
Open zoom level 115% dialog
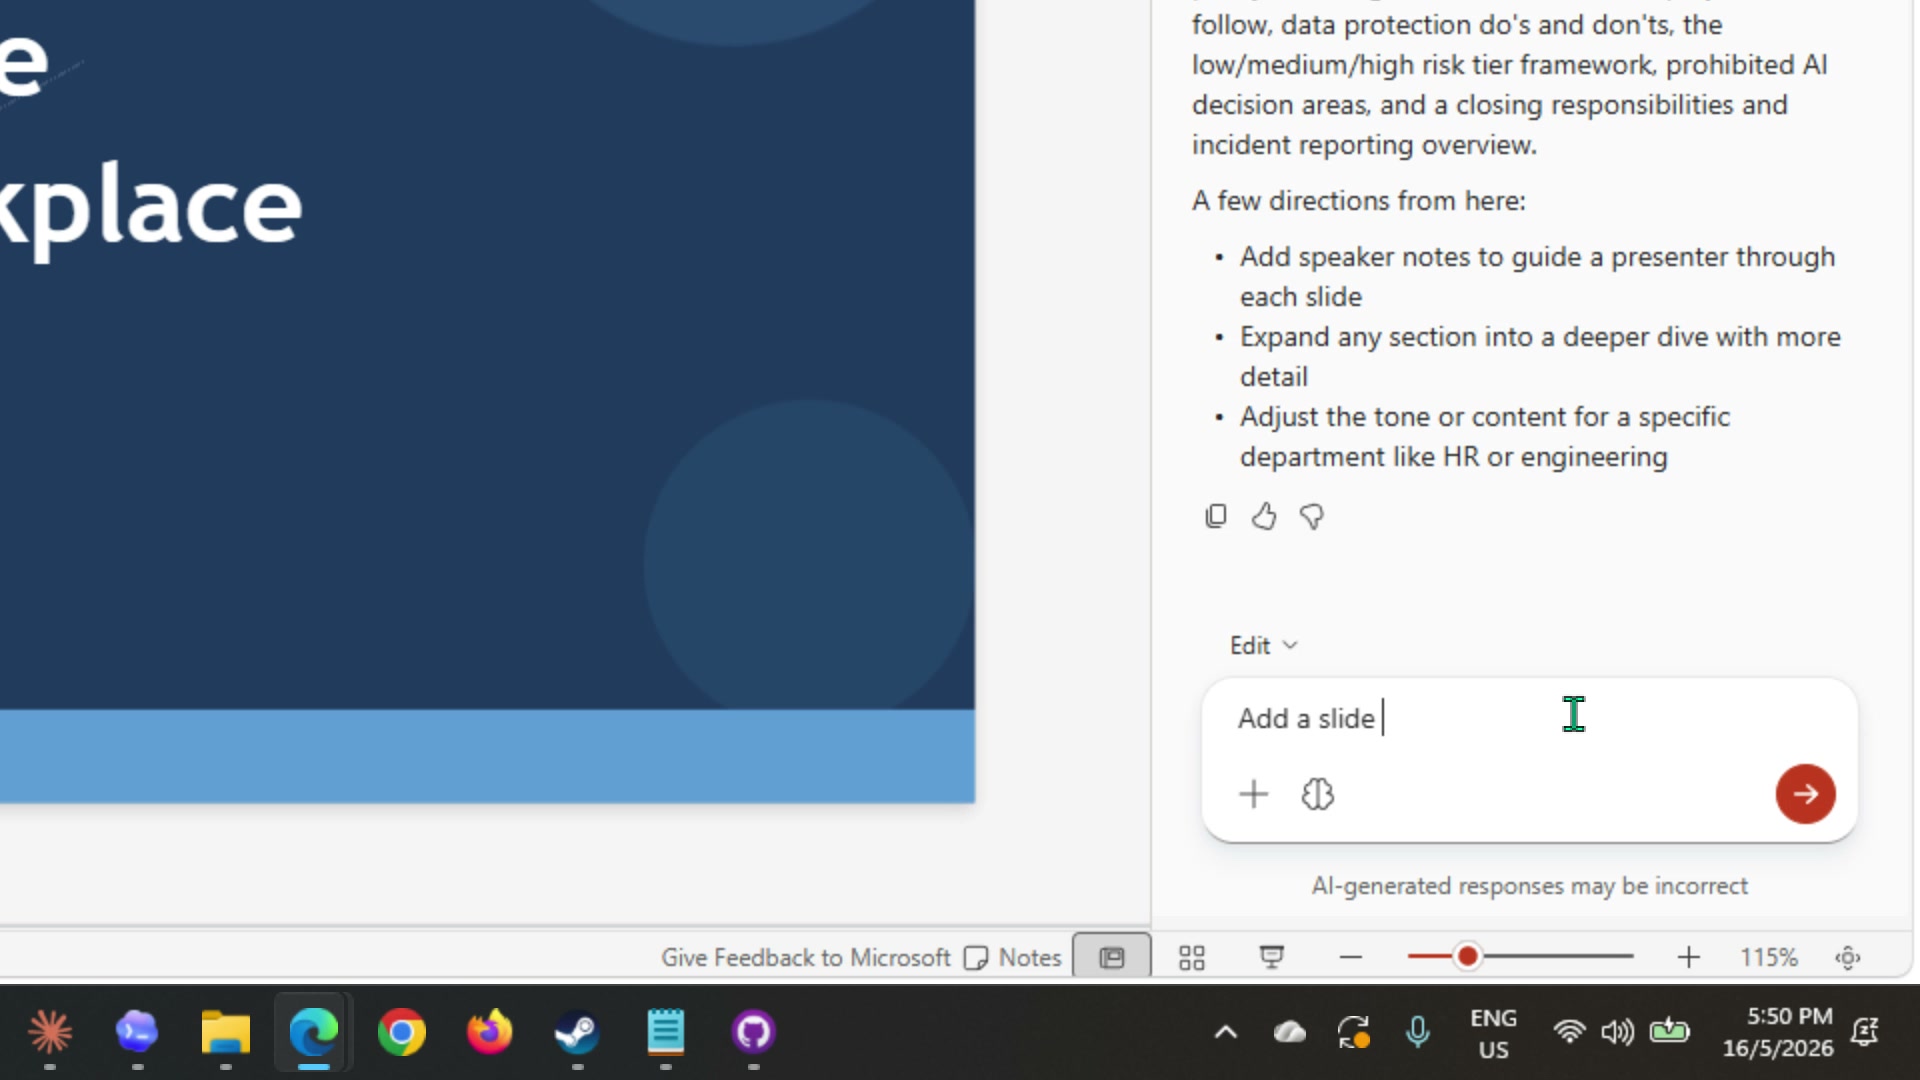pos(1768,957)
